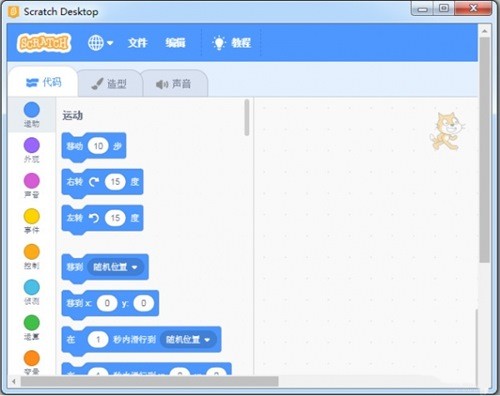This screenshot has height=396, width=500.
Task: Open 随机位置 dropdown in 移到 block
Action: pos(115,267)
